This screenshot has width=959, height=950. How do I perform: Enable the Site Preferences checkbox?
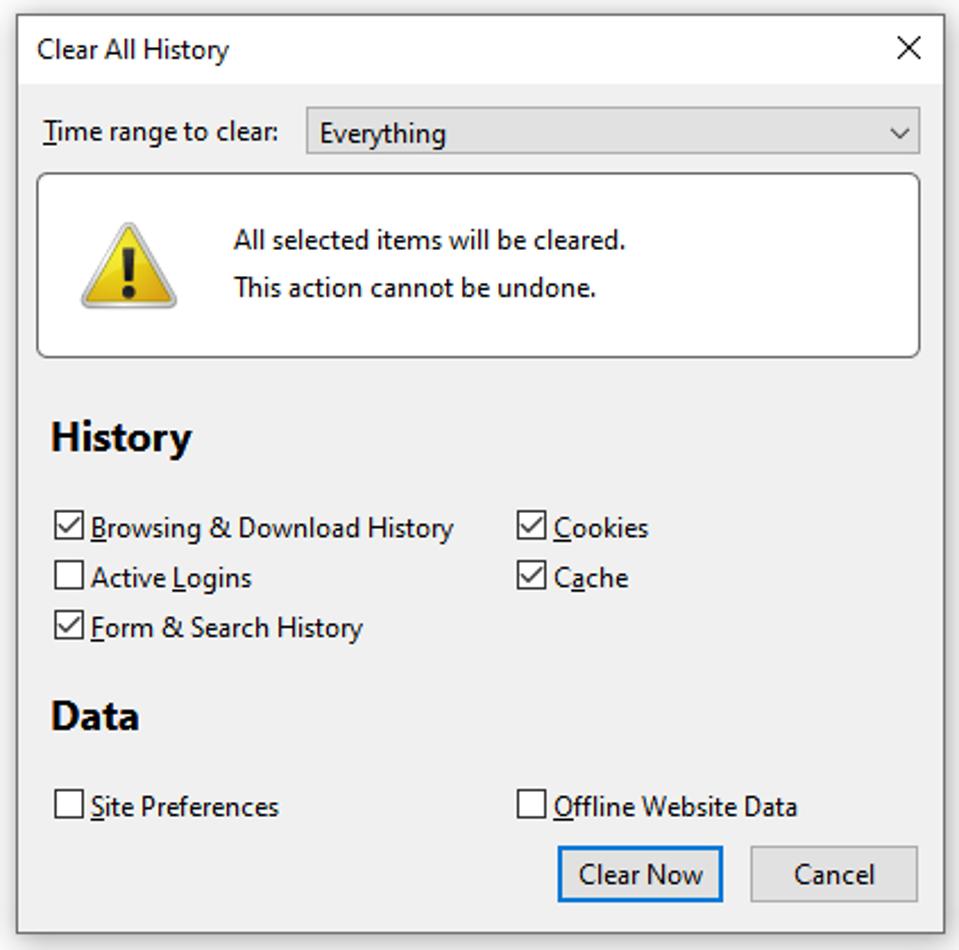point(69,805)
